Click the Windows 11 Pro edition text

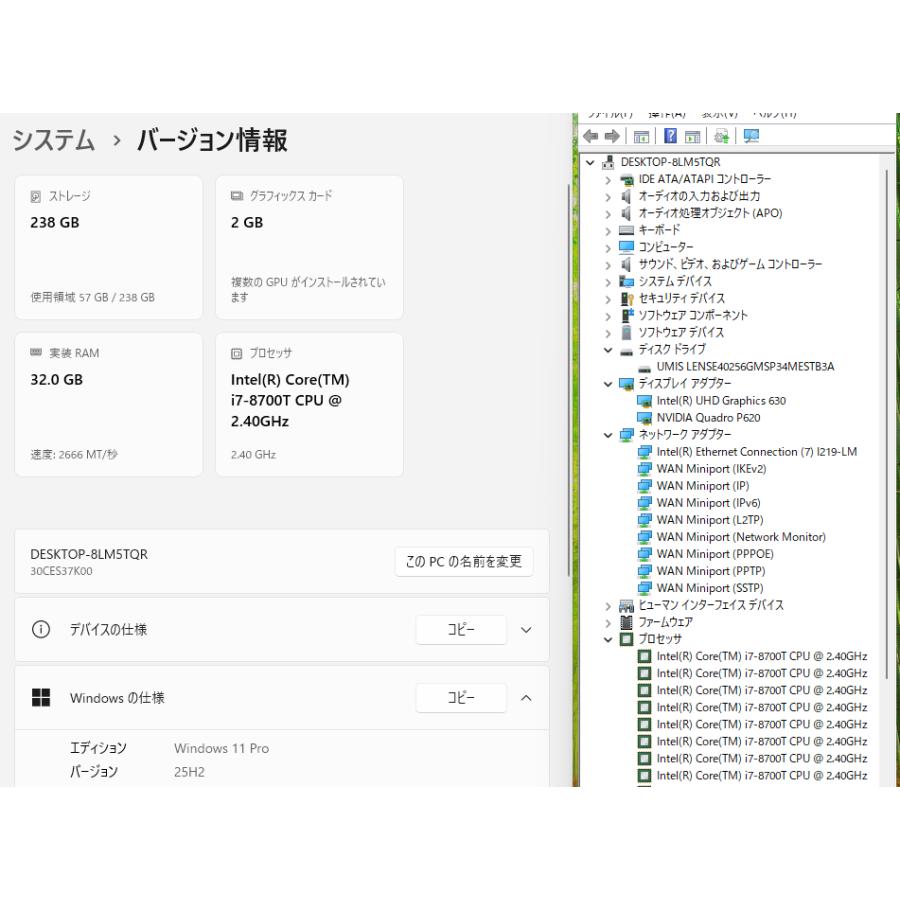coord(222,748)
